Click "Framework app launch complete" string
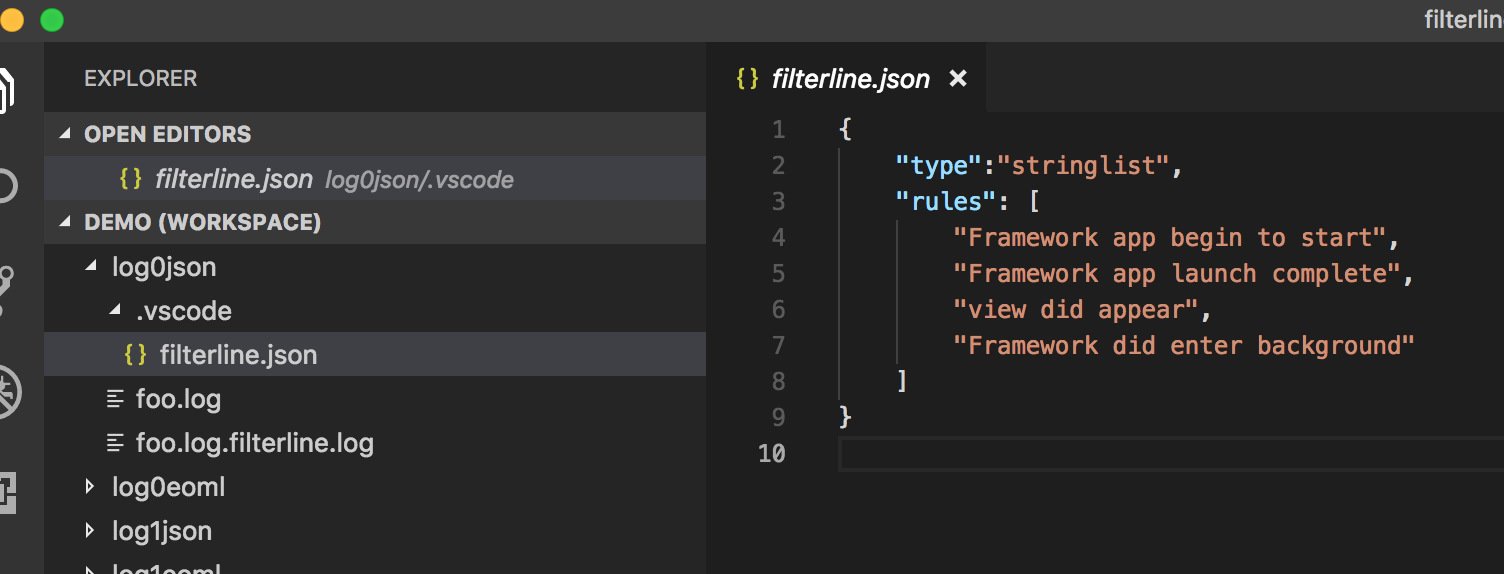This screenshot has width=1504, height=574. tap(1177, 274)
